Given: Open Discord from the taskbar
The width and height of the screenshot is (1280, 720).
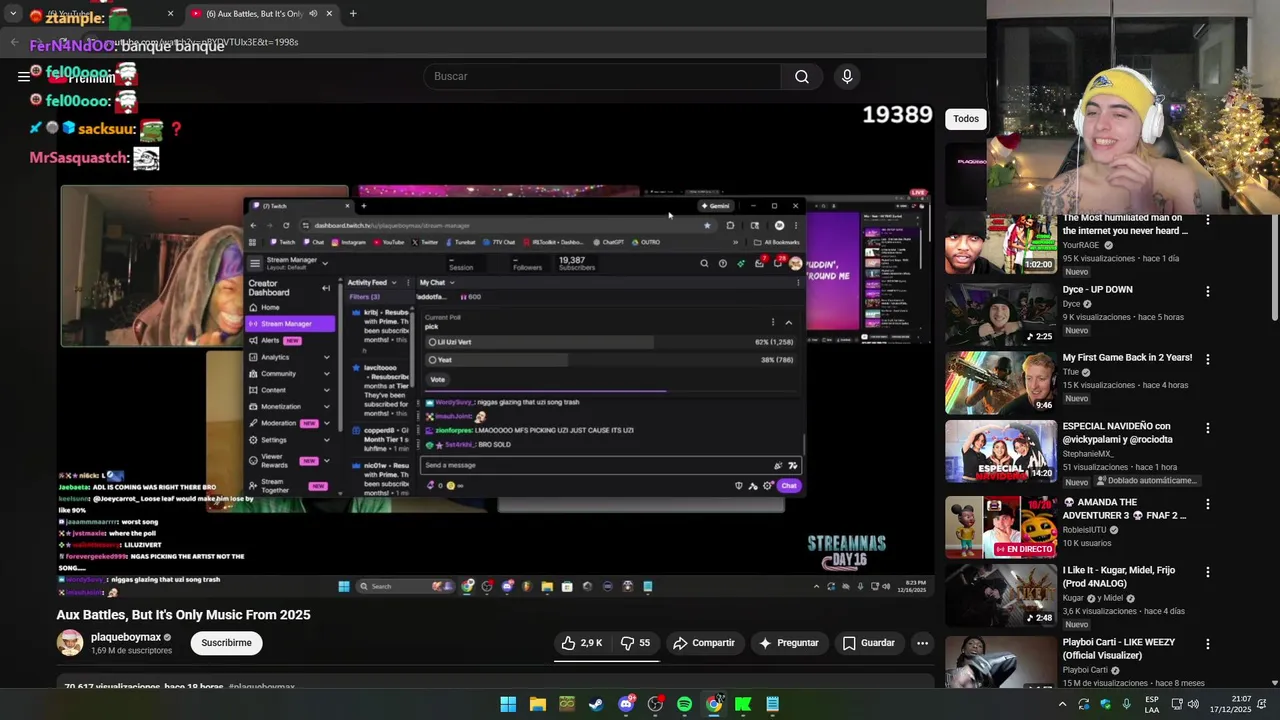Looking at the screenshot, I should [x=626, y=704].
